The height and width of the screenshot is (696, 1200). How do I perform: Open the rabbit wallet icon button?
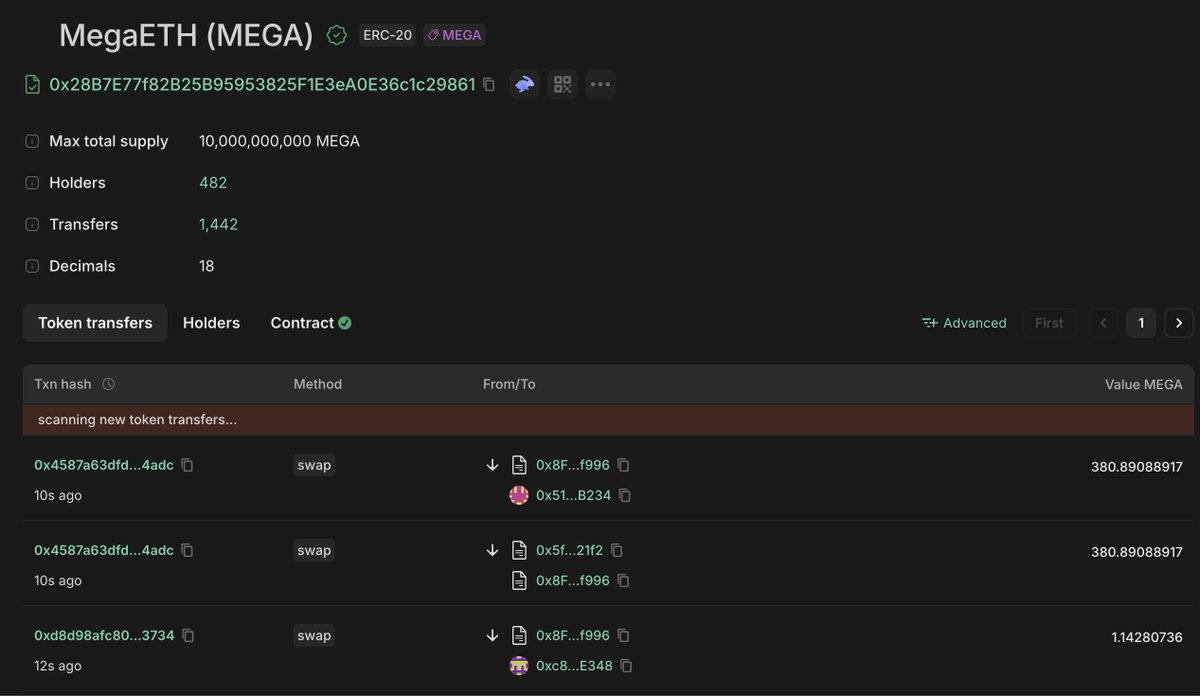tap(525, 85)
